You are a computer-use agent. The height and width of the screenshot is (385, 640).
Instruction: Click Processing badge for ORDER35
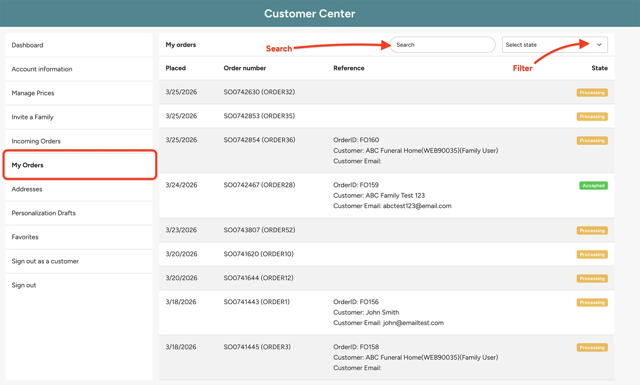pyautogui.click(x=592, y=117)
